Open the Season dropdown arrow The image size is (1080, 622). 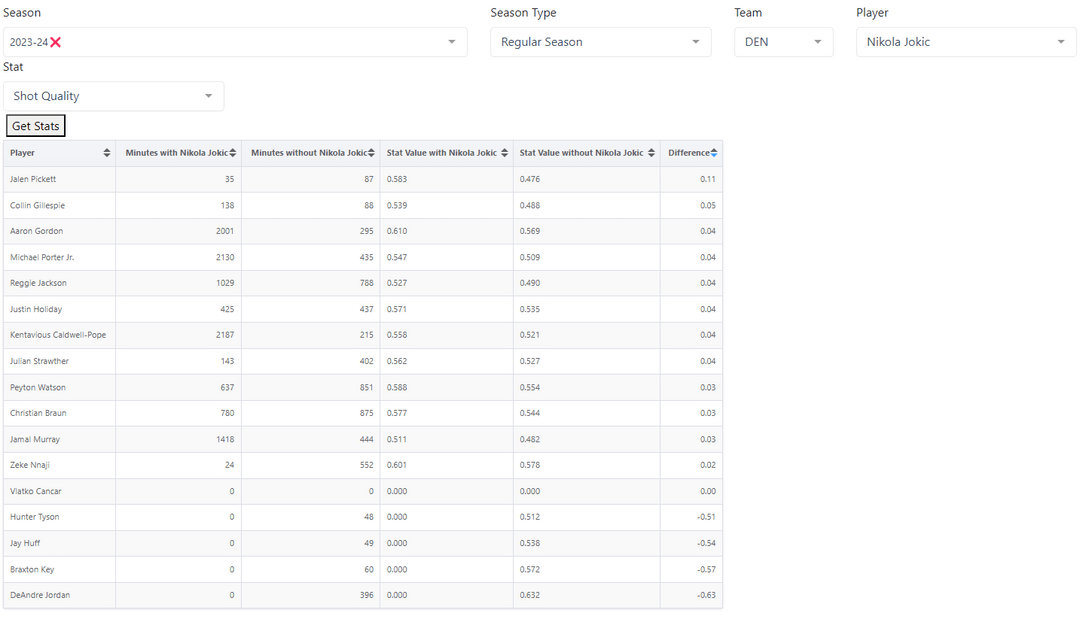pyautogui.click(x=451, y=42)
